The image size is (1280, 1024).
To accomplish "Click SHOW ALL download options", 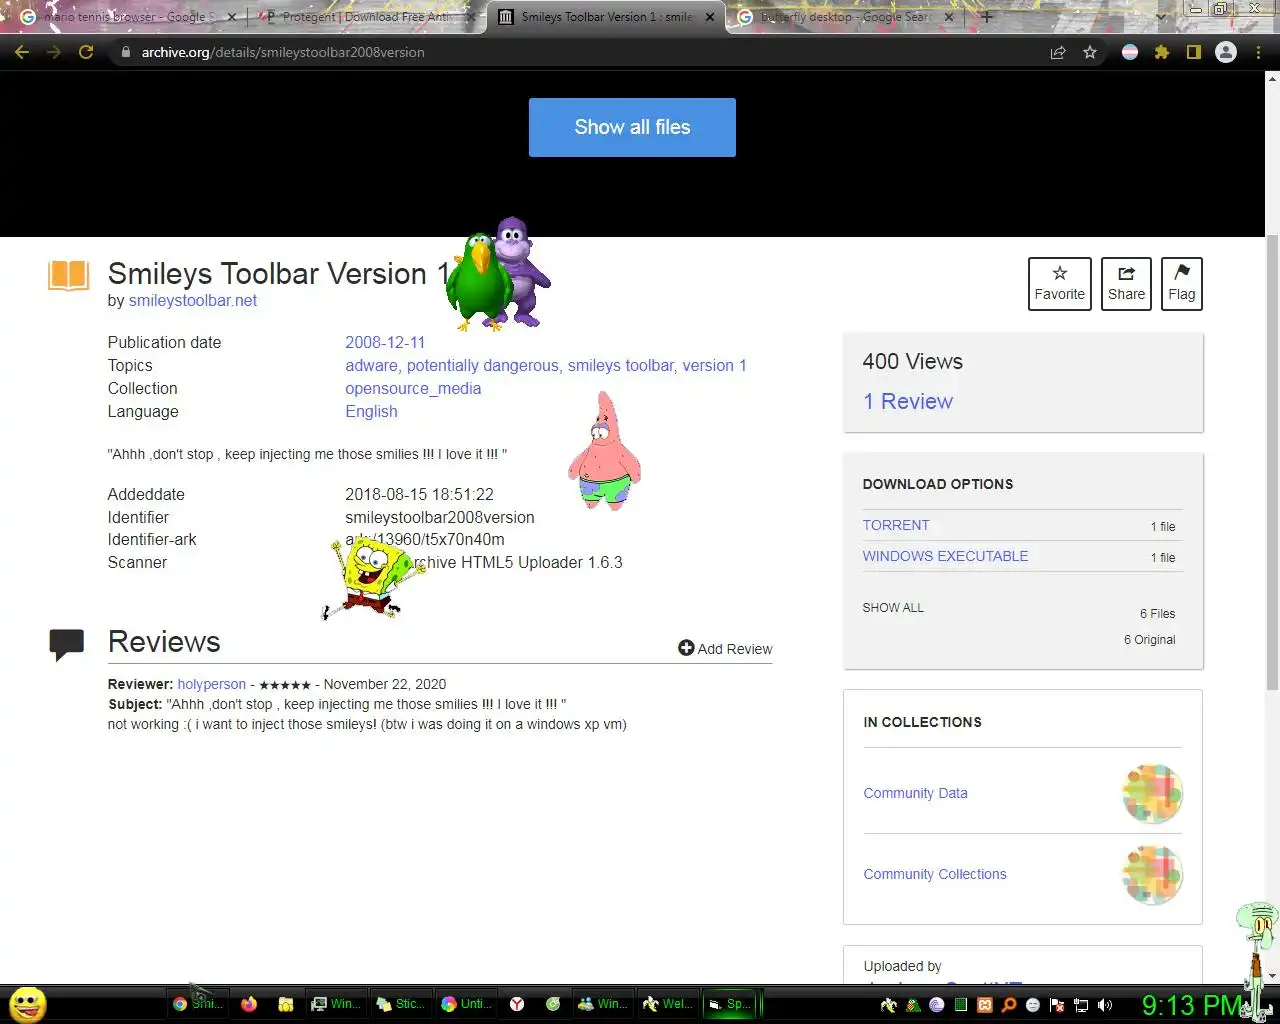I will click(x=893, y=607).
